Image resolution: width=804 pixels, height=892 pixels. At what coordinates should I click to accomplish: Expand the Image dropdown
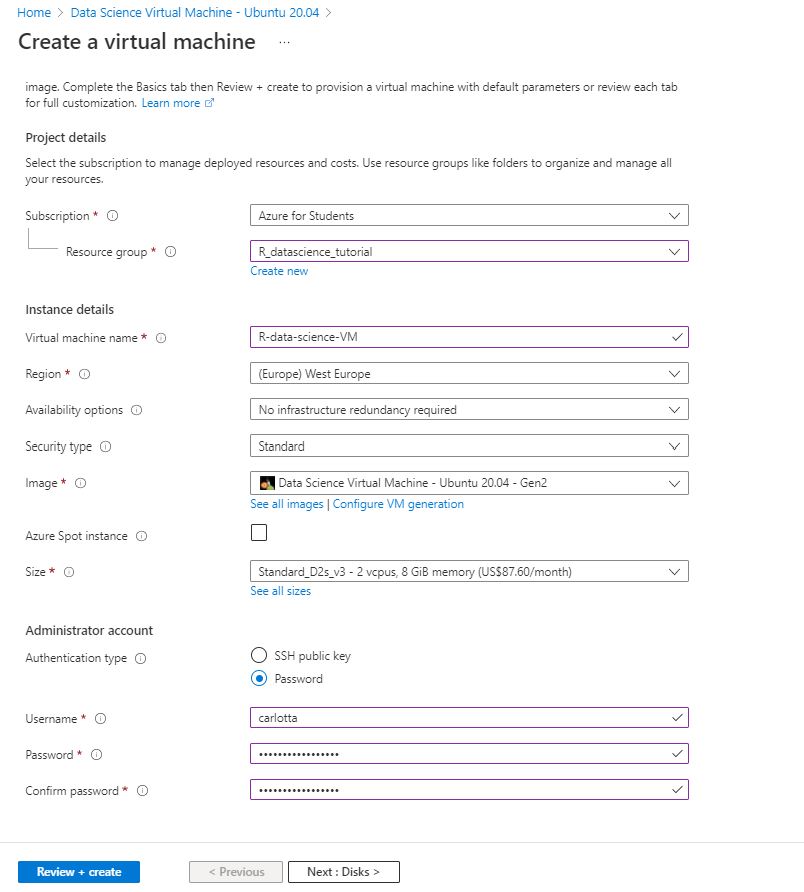[469, 483]
